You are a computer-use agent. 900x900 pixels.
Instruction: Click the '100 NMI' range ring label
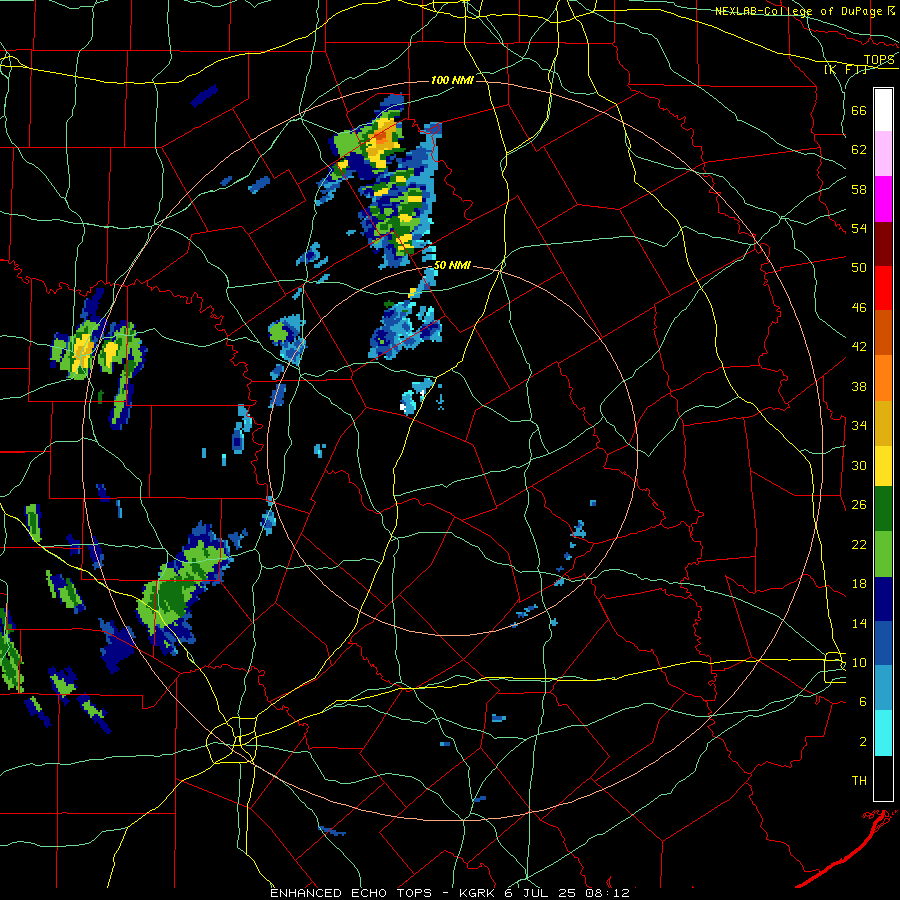452,80
